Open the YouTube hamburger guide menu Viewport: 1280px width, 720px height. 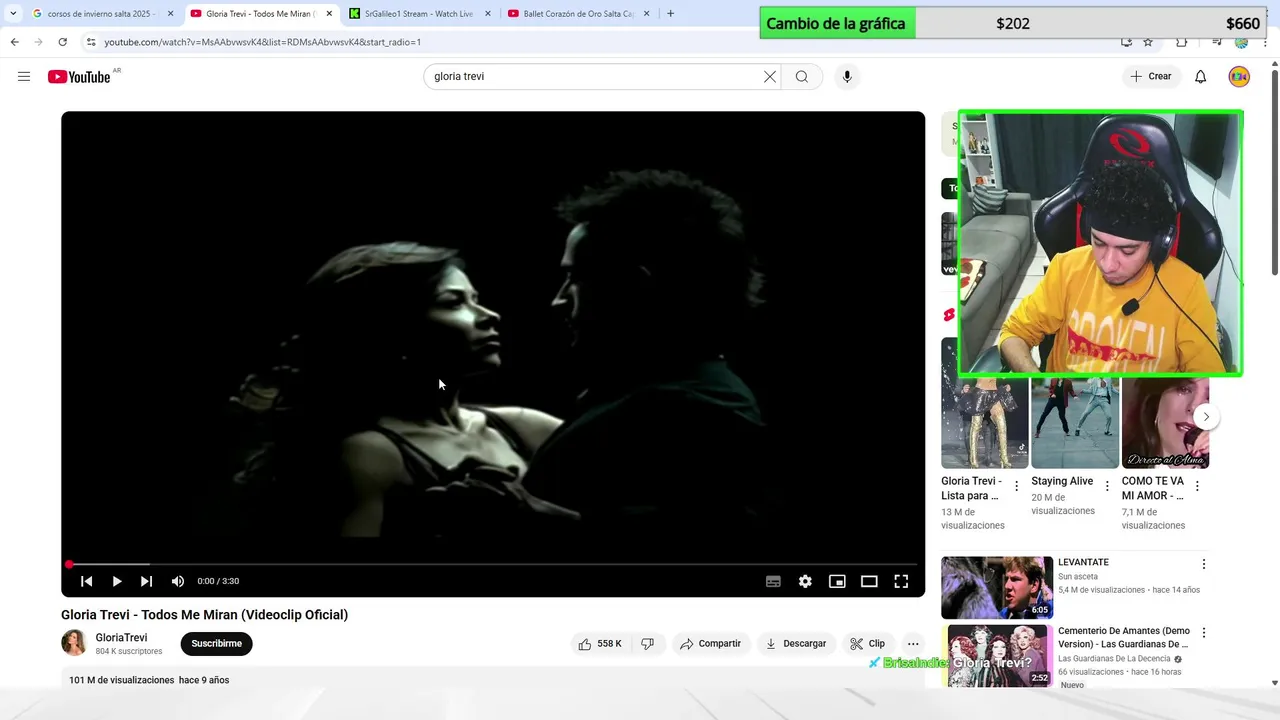tap(24, 77)
